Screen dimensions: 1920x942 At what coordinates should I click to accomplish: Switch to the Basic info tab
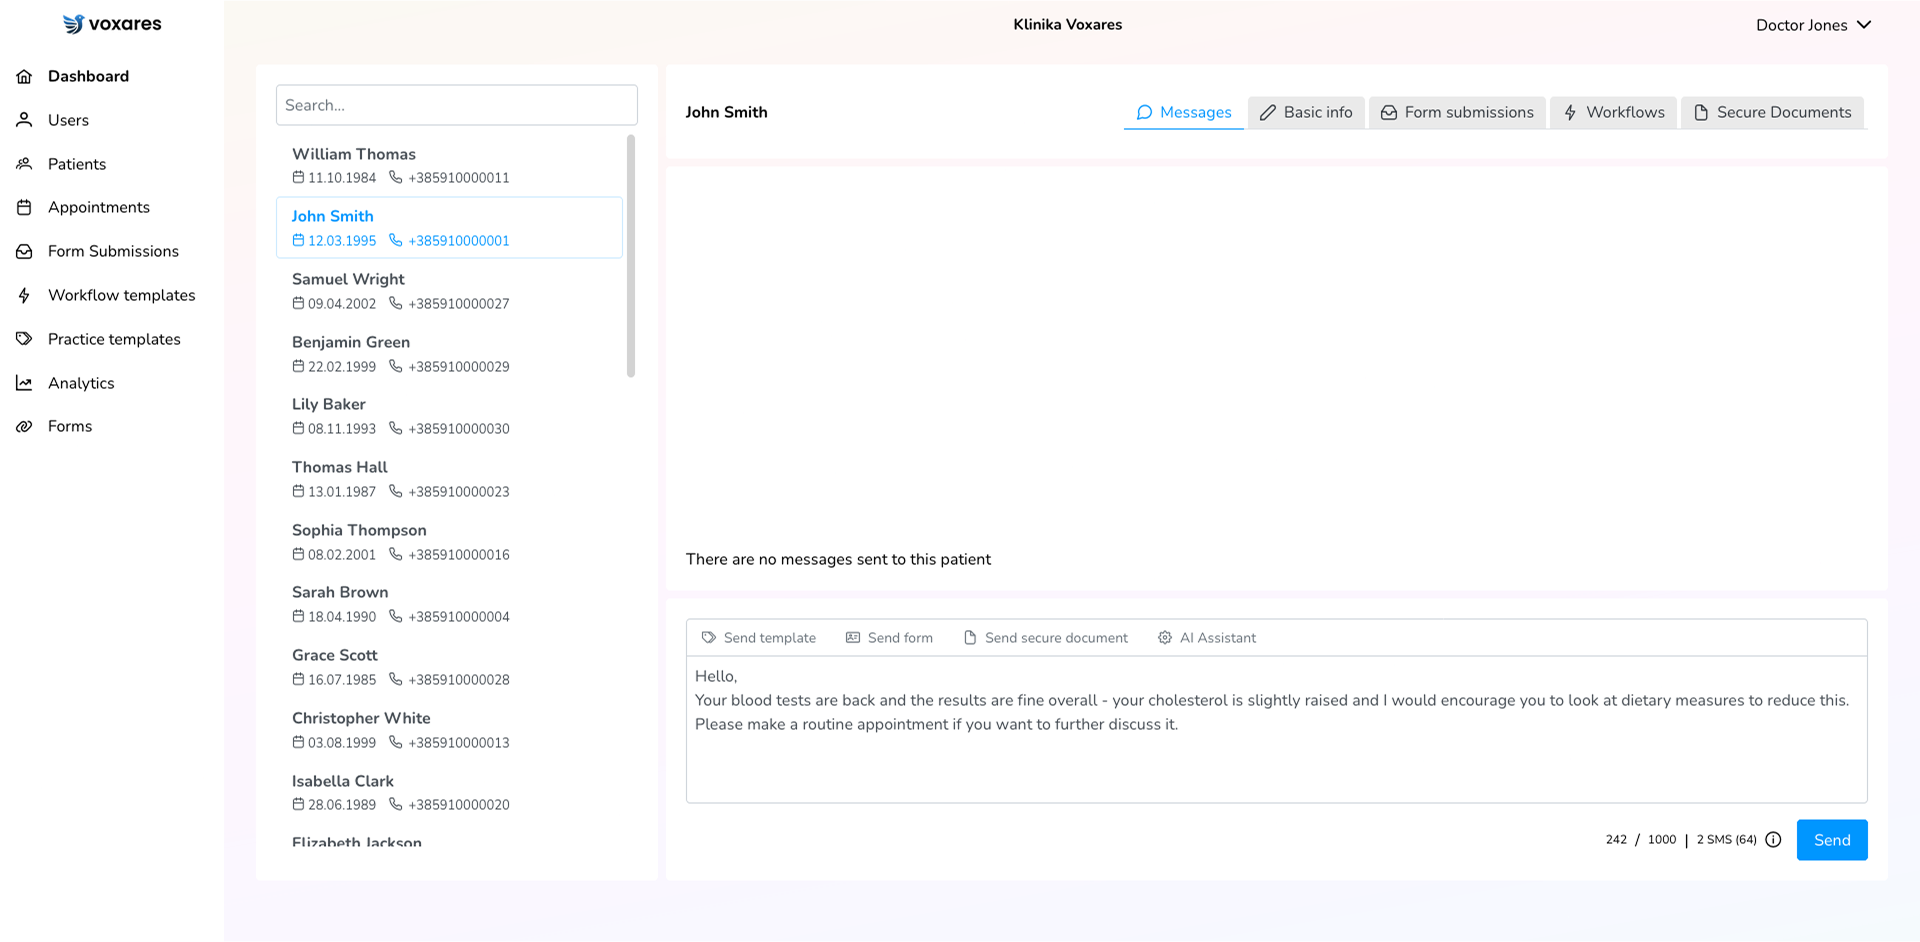[1305, 112]
